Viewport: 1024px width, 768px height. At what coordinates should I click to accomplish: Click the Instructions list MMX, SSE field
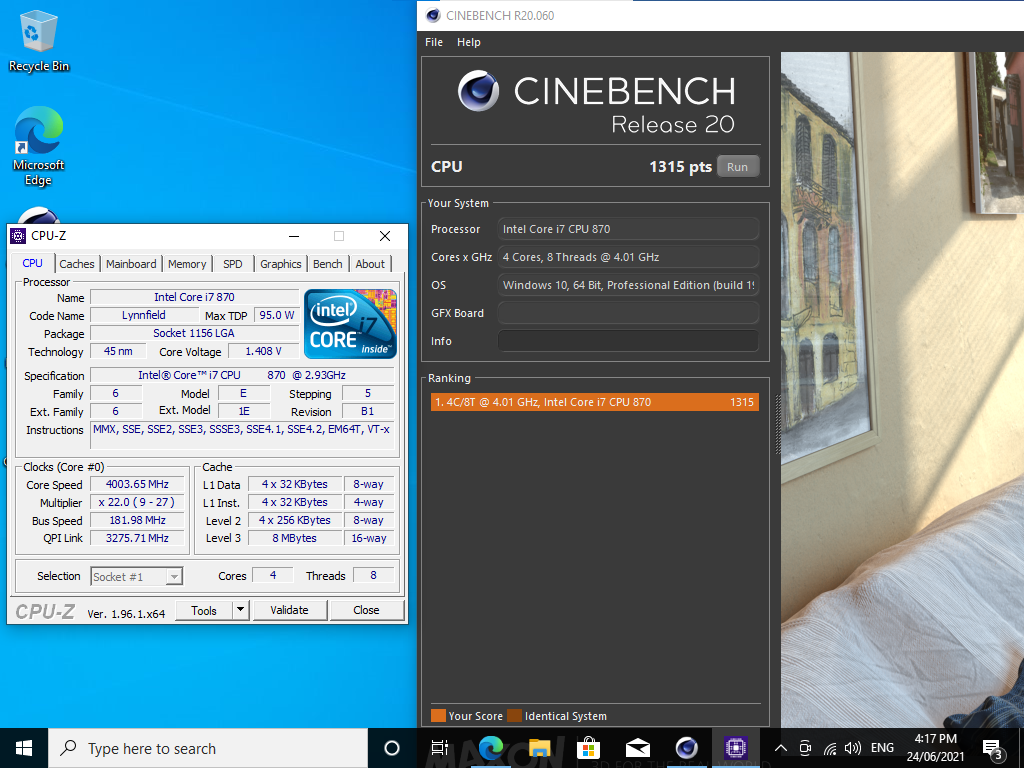coord(242,435)
